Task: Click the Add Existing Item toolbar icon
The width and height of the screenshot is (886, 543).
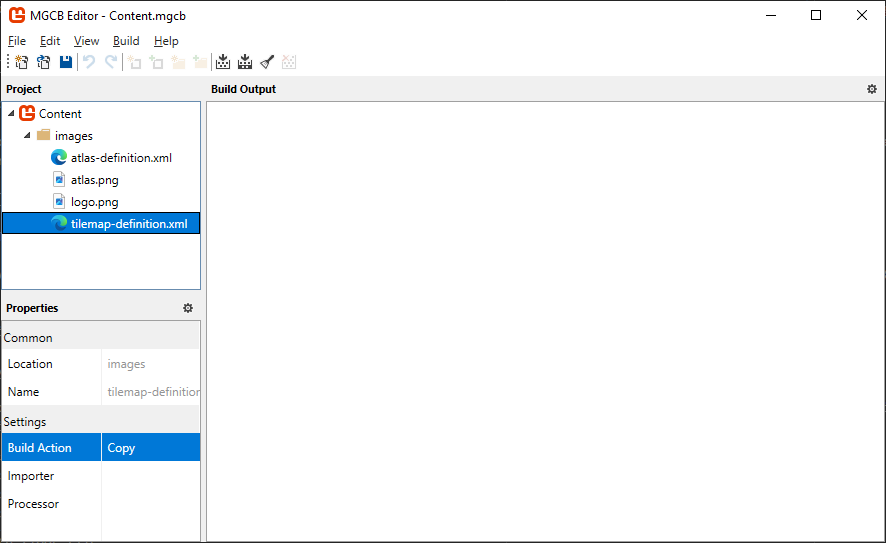Action: tap(156, 62)
